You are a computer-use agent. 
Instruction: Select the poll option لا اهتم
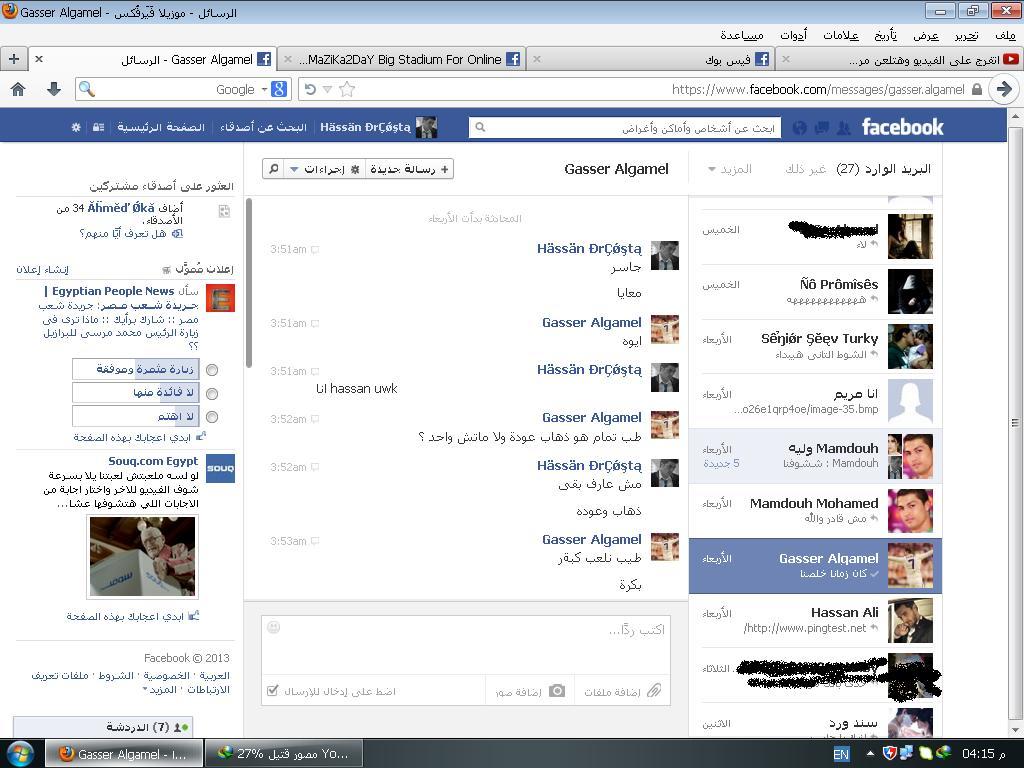(x=212, y=417)
